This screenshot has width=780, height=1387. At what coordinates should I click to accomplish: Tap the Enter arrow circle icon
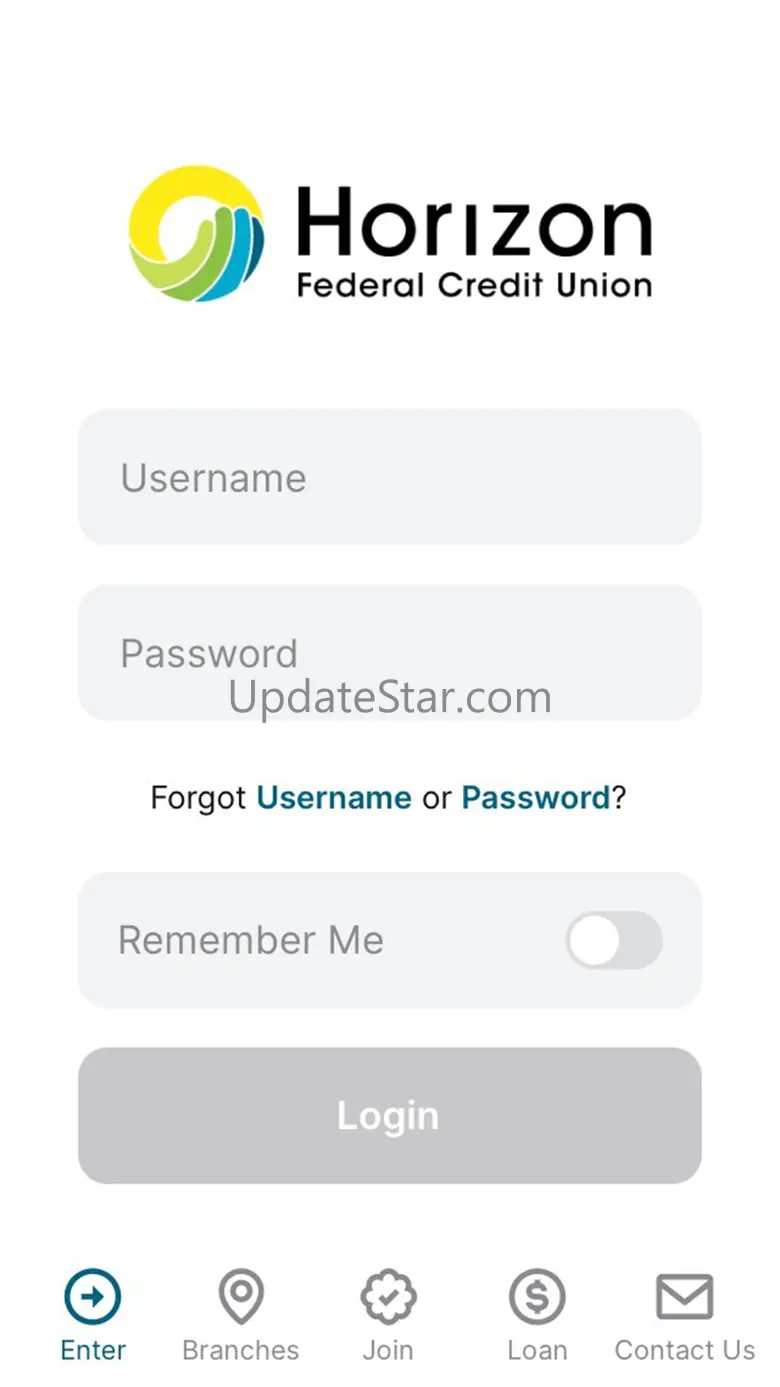(93, 1297)
